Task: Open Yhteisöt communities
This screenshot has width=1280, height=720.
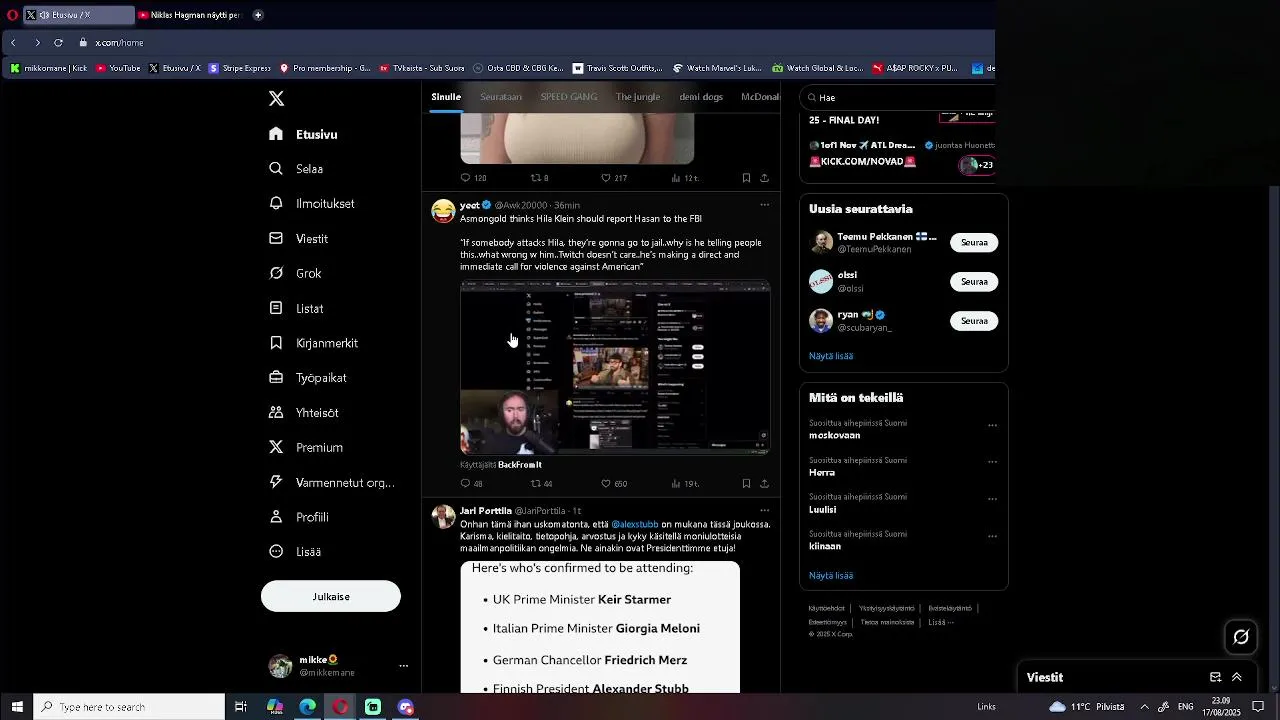Action: click(x=305, y=412)
